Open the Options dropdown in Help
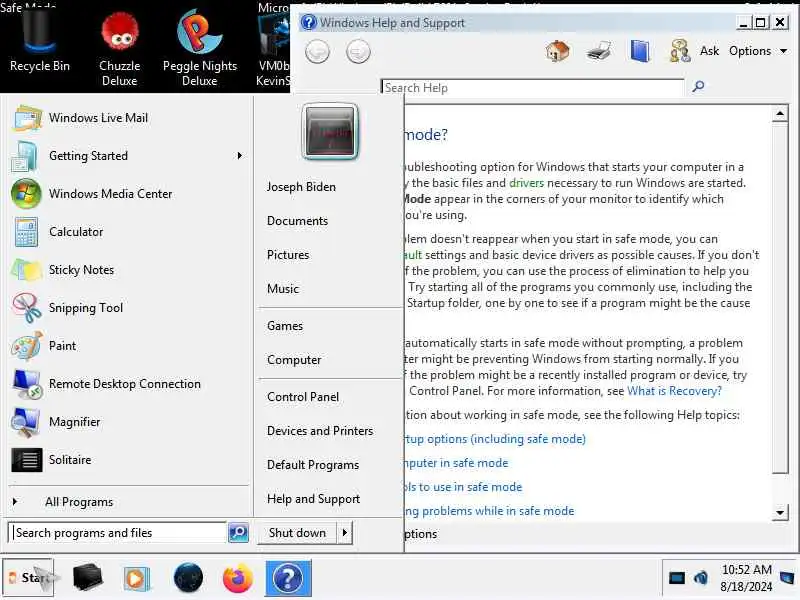 click(x=758, y=51)
